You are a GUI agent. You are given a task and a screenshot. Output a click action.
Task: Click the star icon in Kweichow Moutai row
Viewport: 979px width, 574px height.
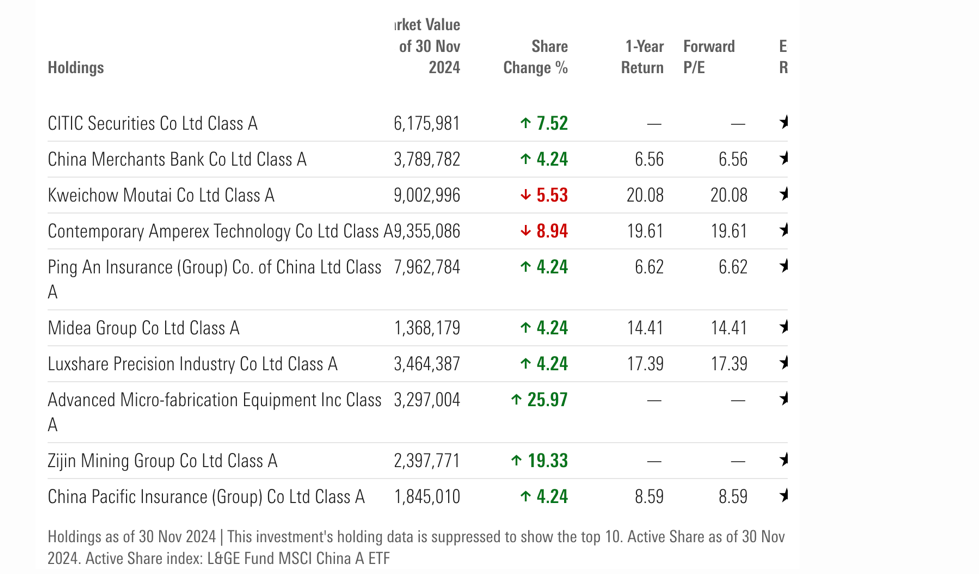point(784,195)
